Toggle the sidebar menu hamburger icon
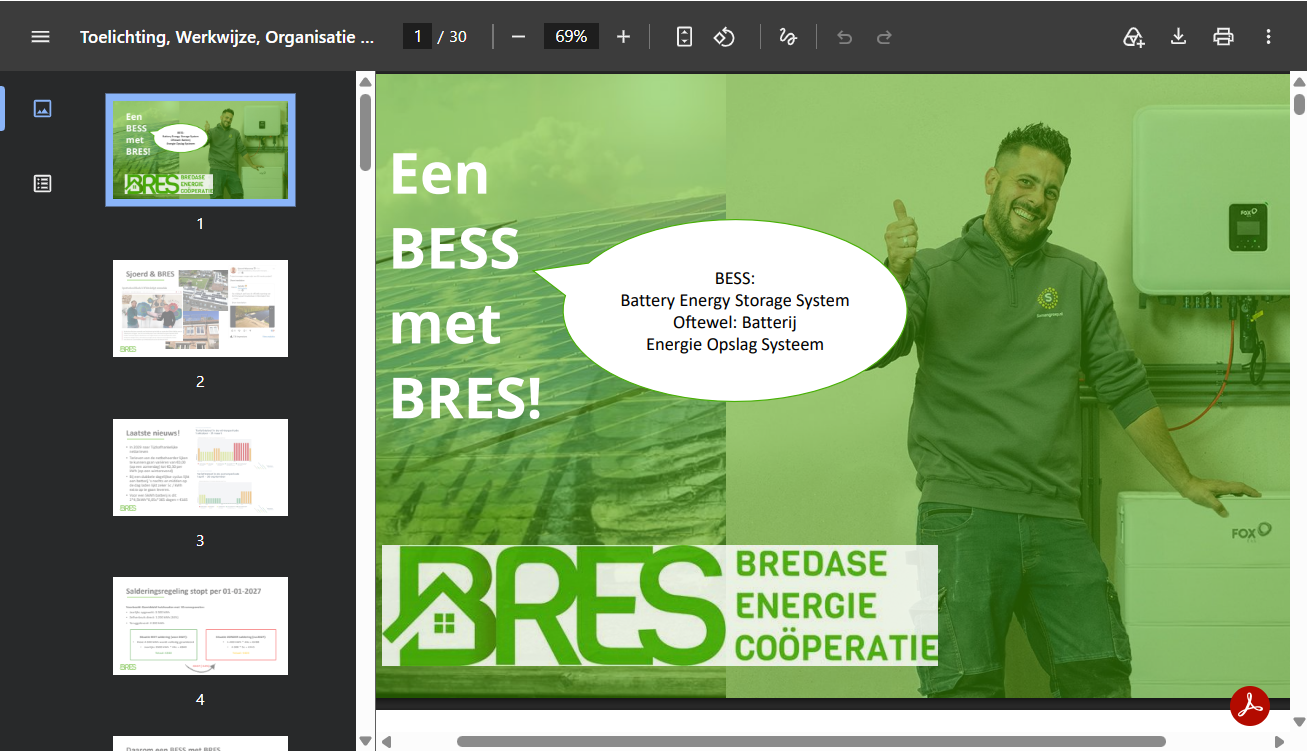 click(40, 37)
